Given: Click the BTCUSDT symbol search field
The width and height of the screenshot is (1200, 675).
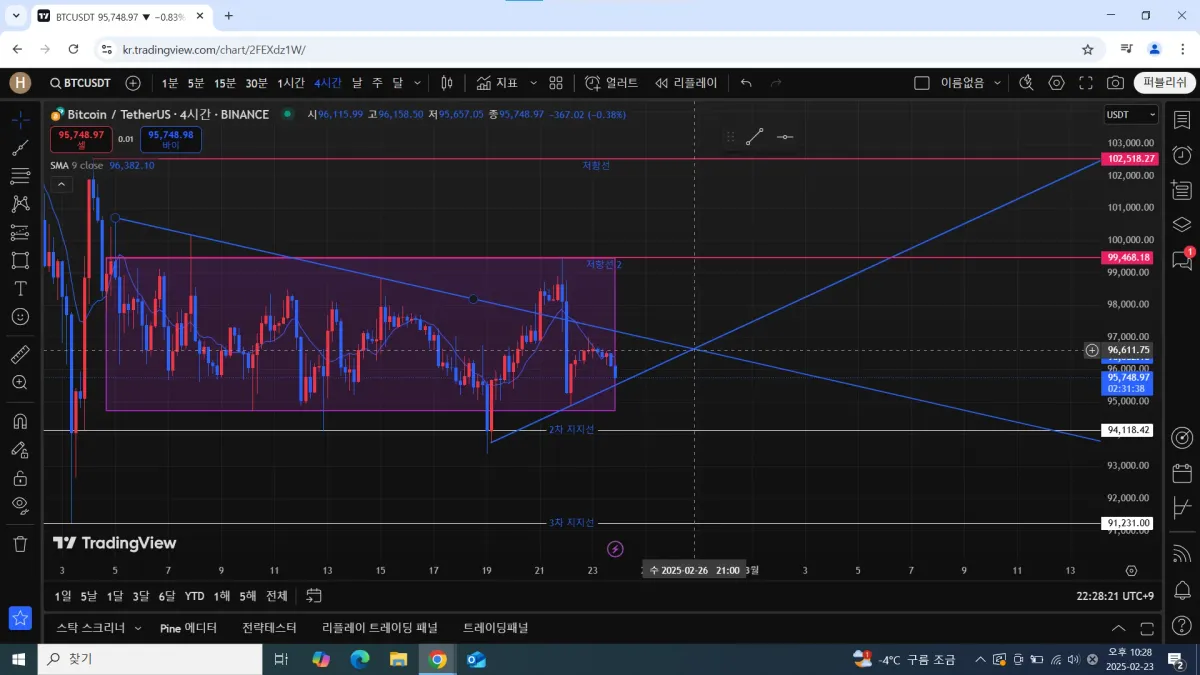Looking at the screenshot, I should (x=80, y=83).
